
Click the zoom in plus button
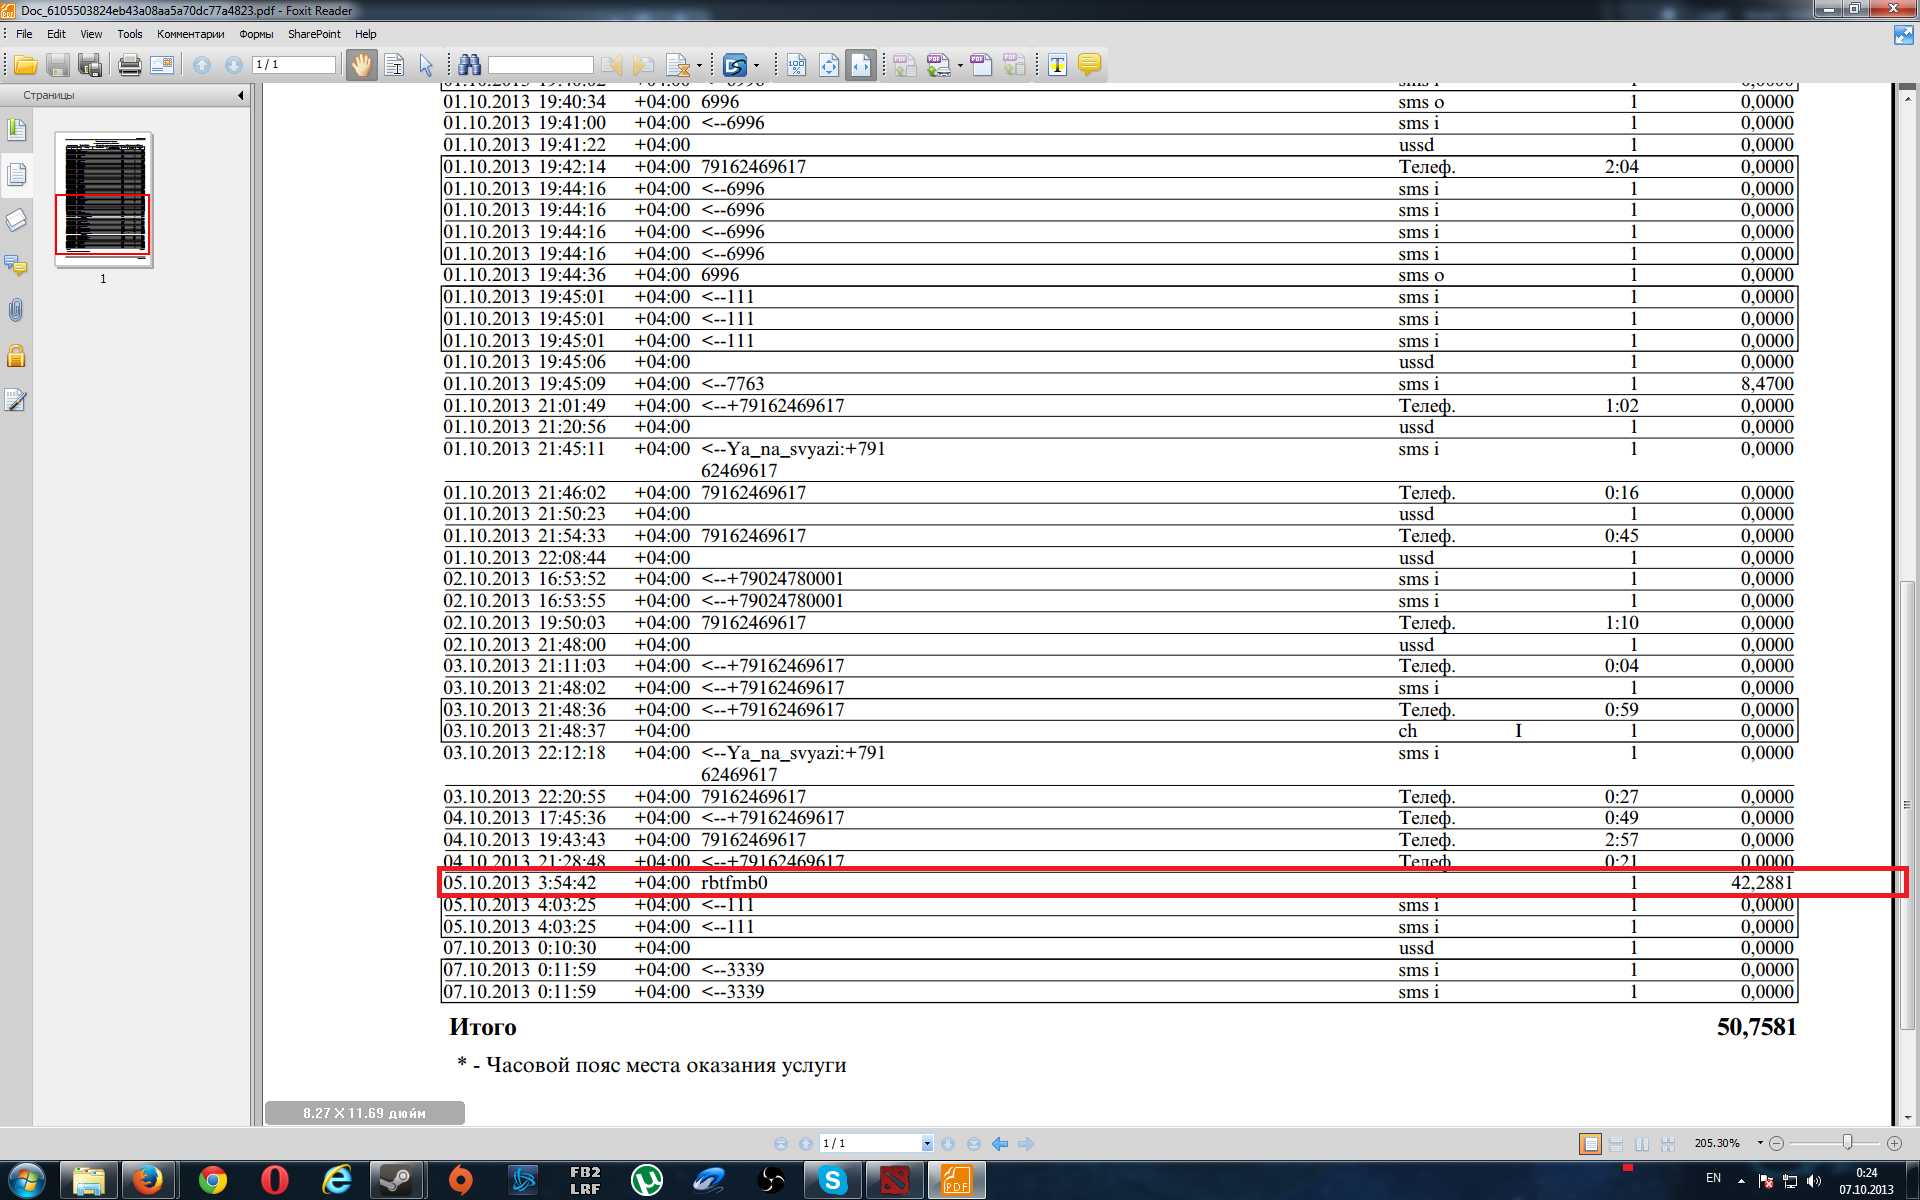(1894, 1143)
